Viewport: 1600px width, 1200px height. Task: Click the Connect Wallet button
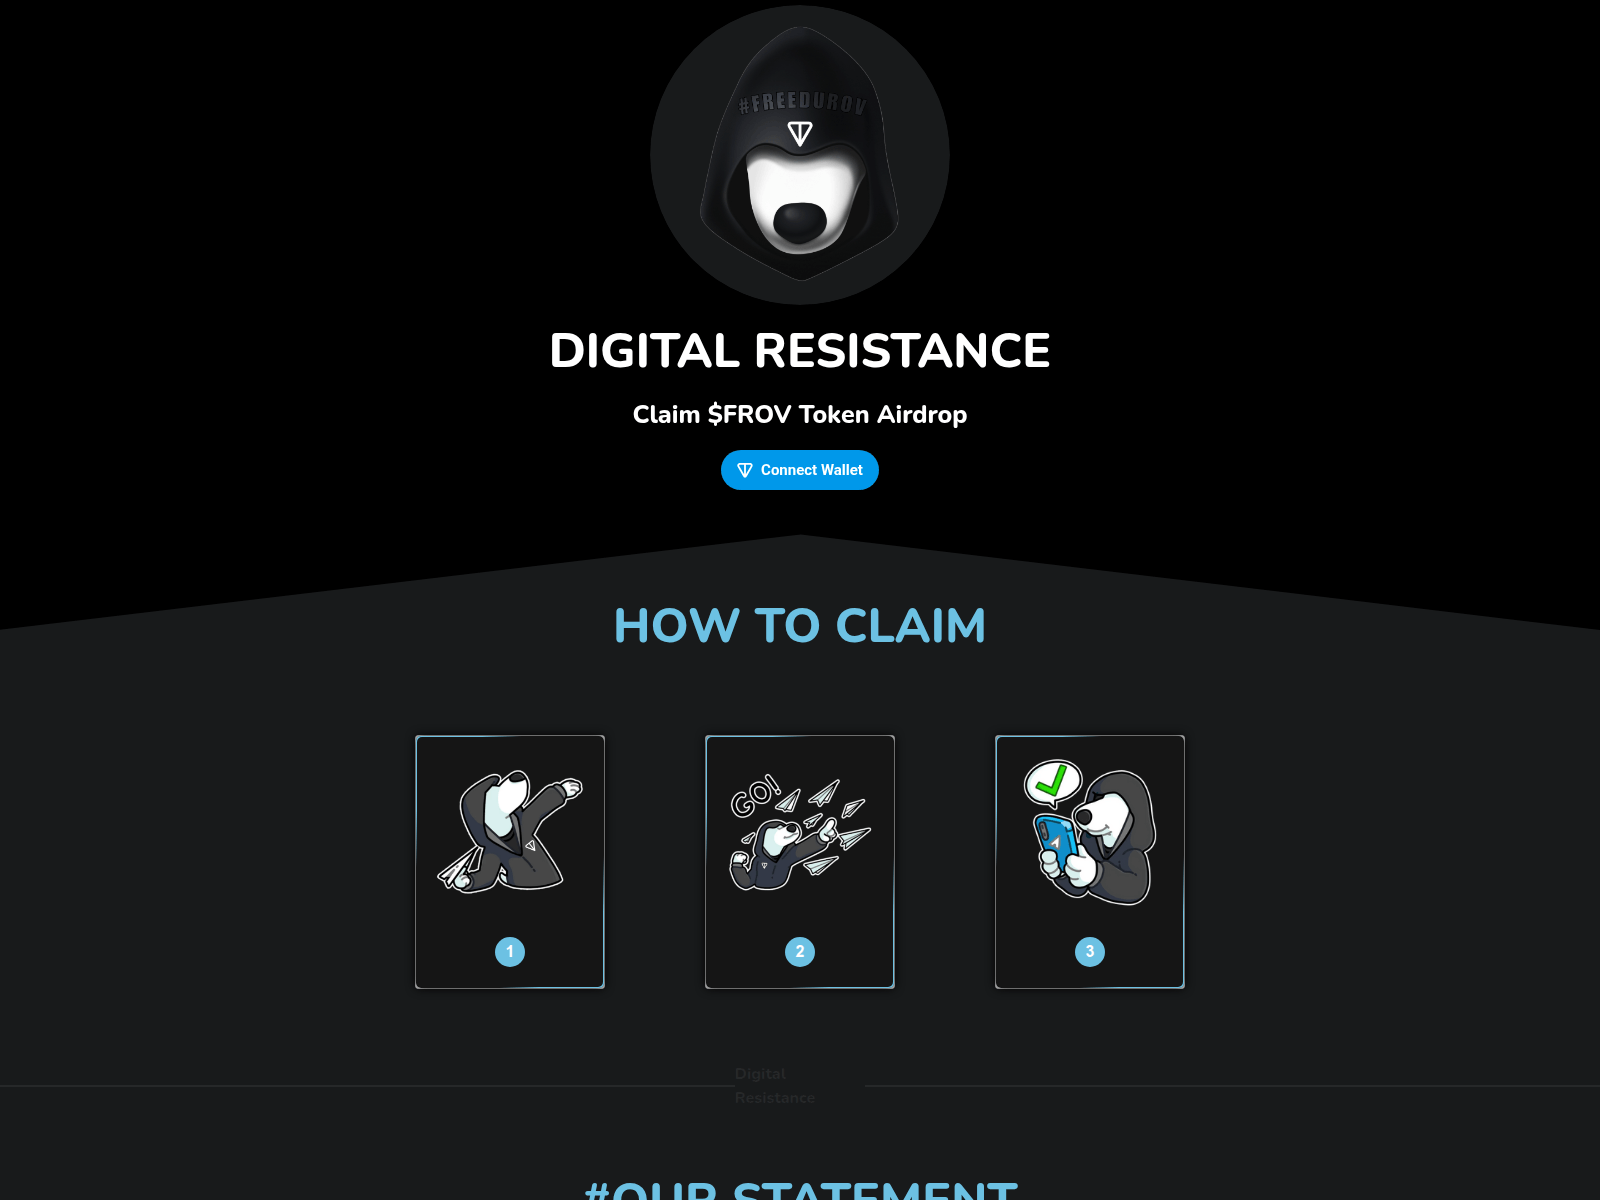(x=800, y=470)
